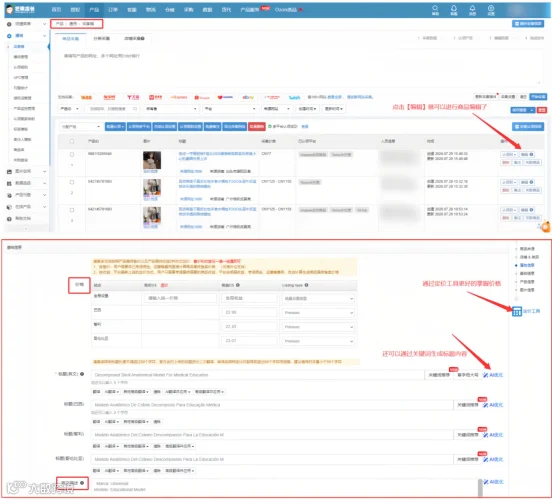Click AI optimize next to English title
This screenshot has height=500, width=552.
click(x=493, y=375)
